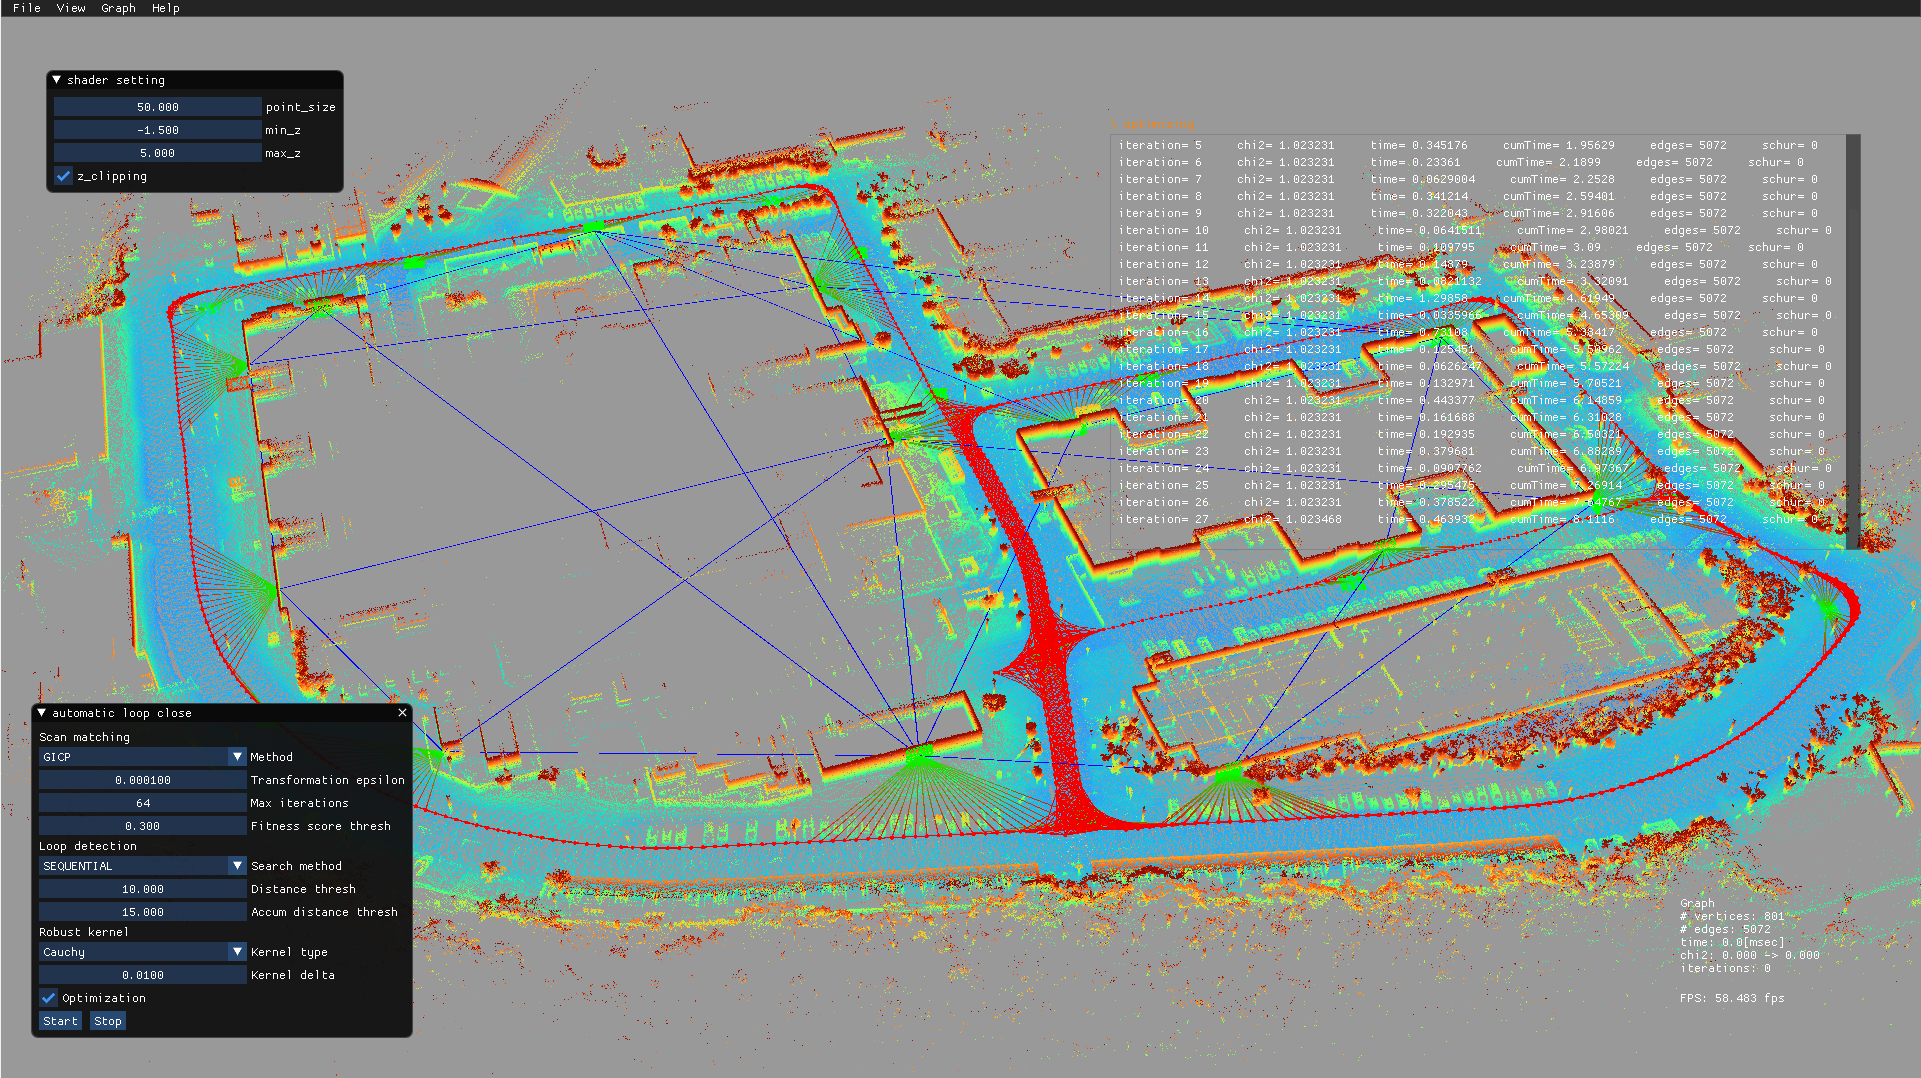Viewport: 1921px width, 1078px height.
Task: Adjust the min_z slider
Action: pyautogui.click(x=158, y=130)
